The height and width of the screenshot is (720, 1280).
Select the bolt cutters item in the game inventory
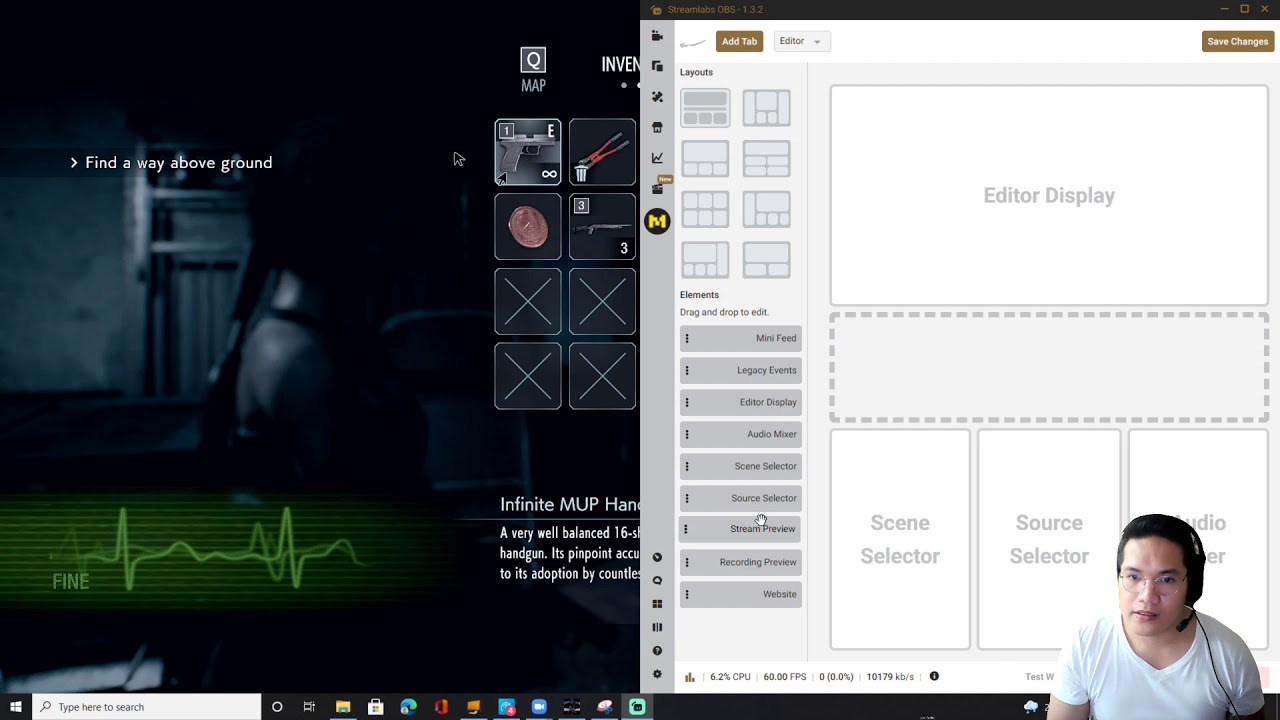602,152
